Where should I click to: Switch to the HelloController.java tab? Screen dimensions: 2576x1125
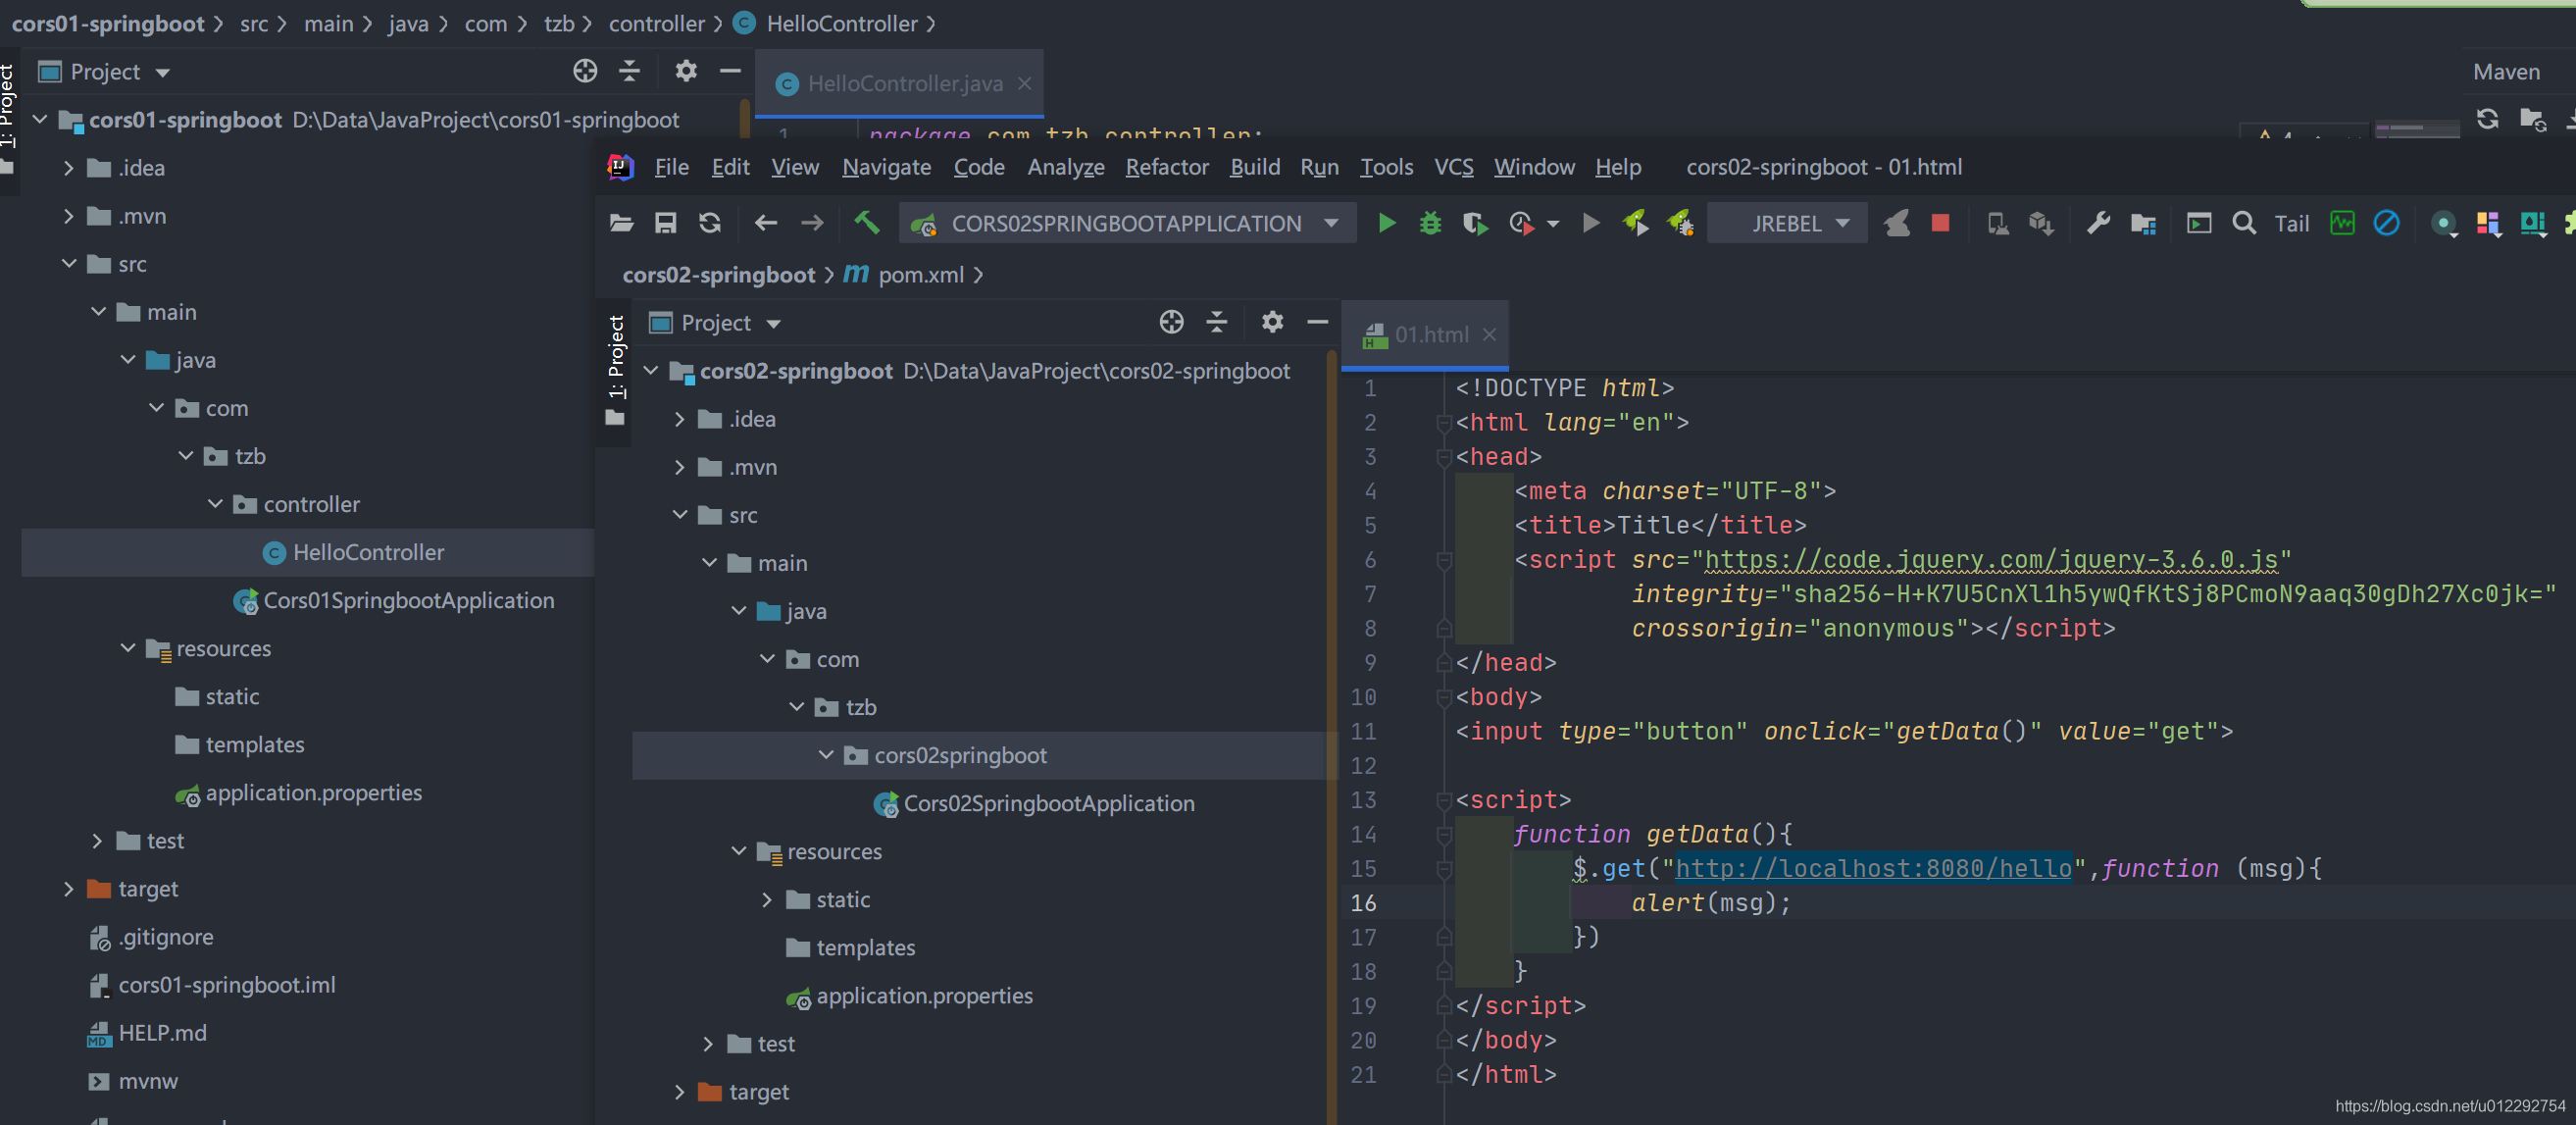(x=904, y=84)
